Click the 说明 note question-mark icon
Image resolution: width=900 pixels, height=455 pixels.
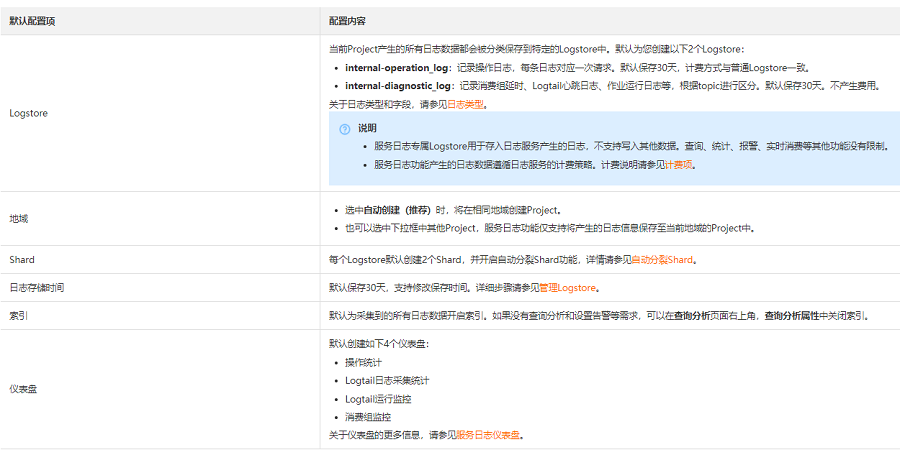344,129
